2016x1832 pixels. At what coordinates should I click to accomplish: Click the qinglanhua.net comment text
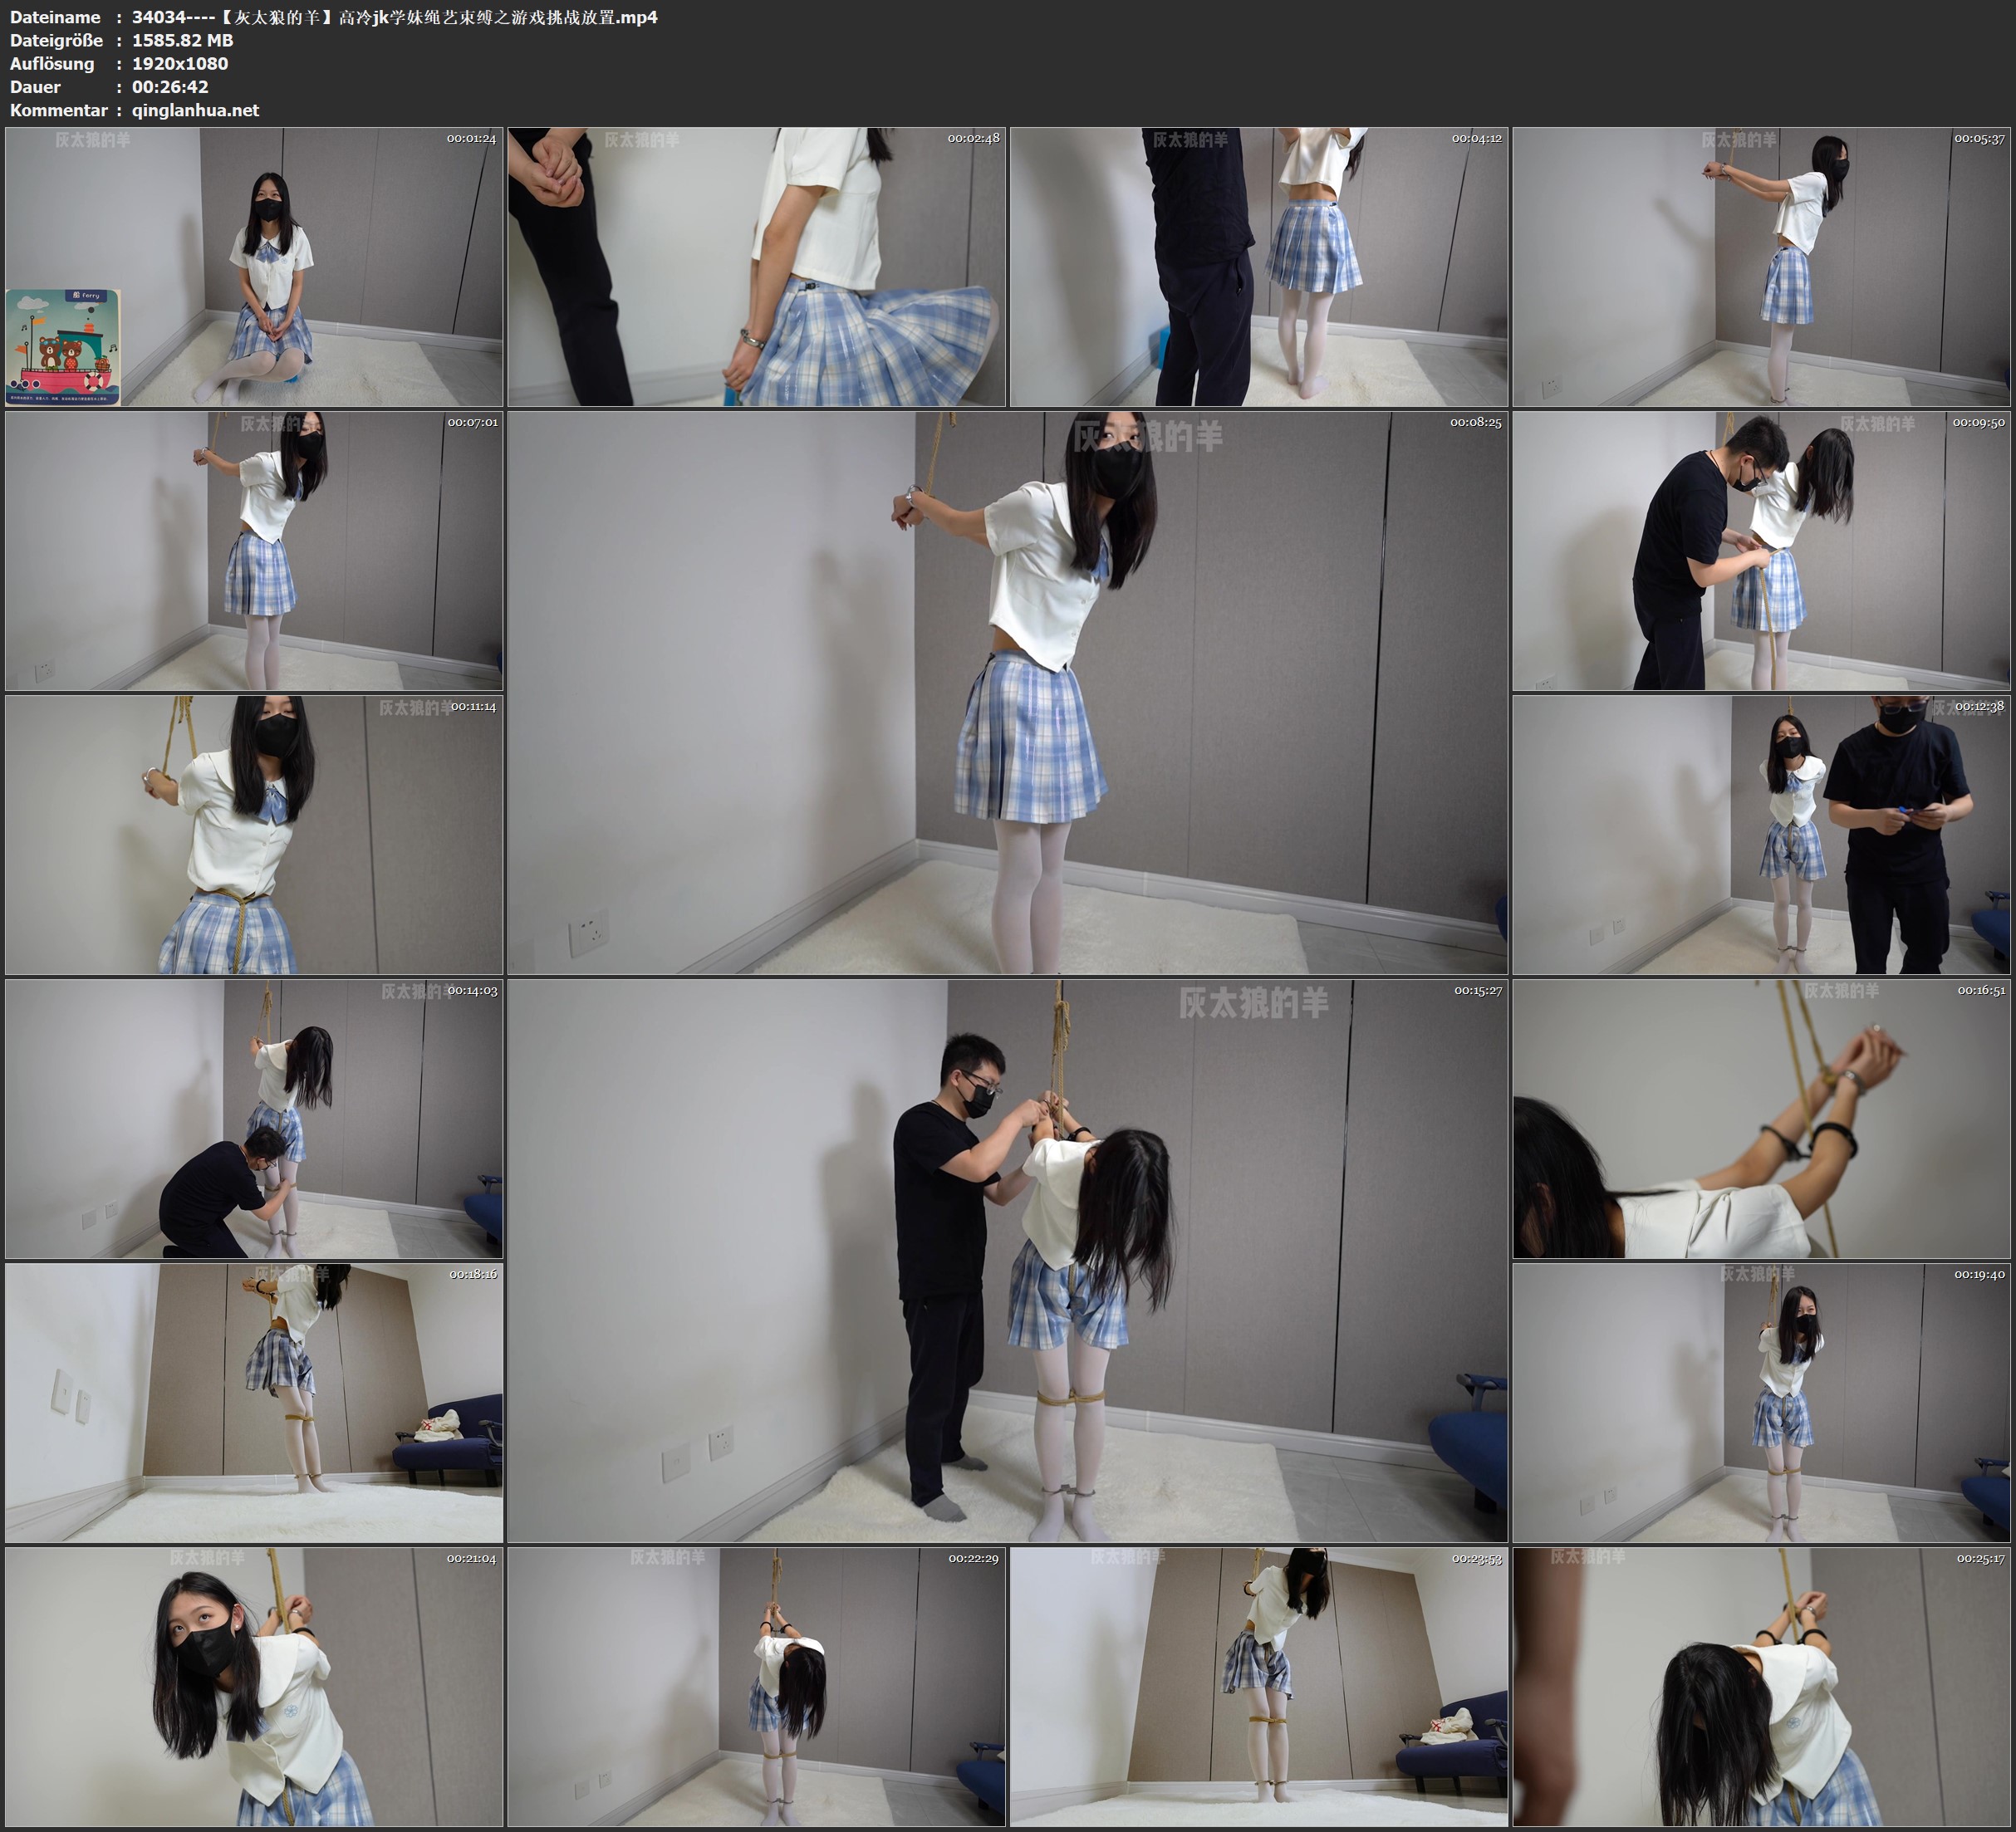(195, 110)
